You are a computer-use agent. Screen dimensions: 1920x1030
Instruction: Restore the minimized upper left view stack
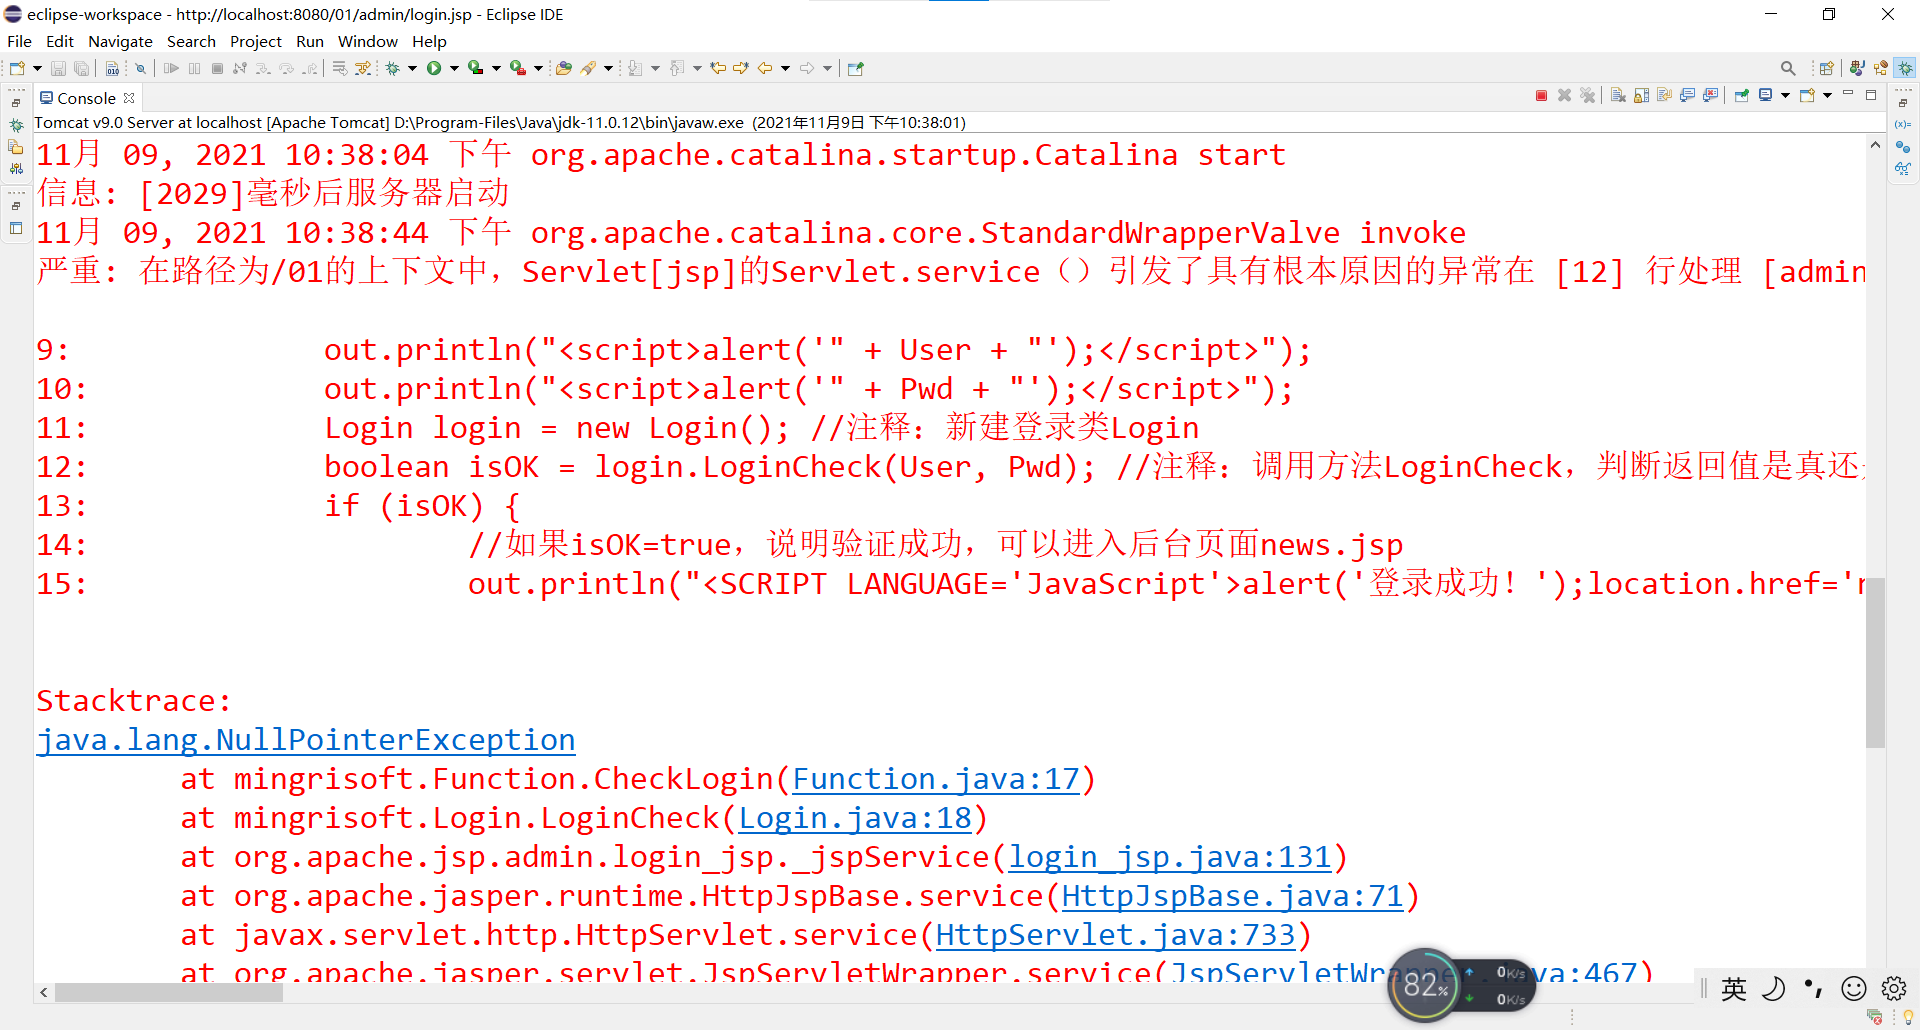pos(16,103)
